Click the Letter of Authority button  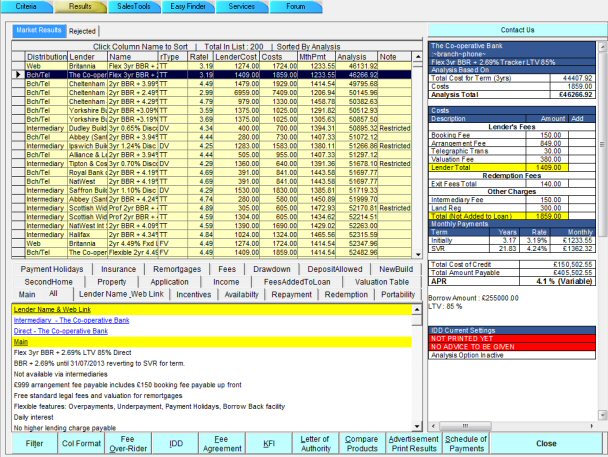316,443
